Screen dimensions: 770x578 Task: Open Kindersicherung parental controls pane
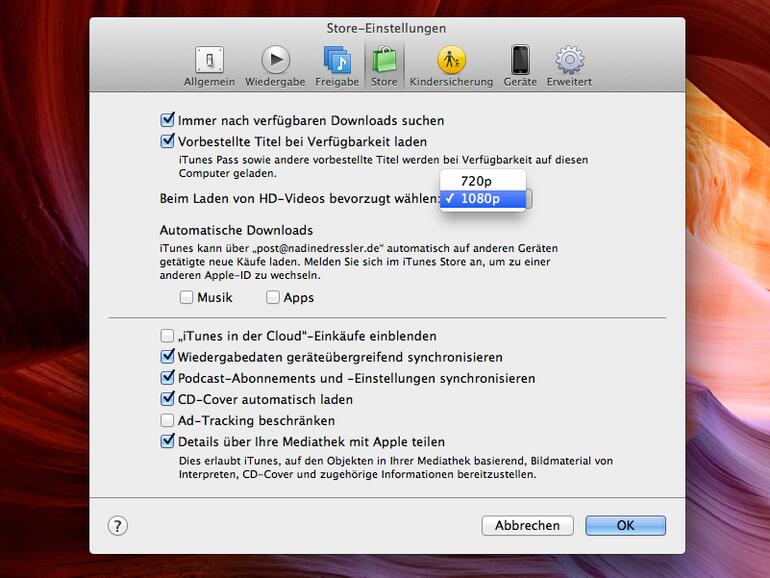(x=451, y=66)
